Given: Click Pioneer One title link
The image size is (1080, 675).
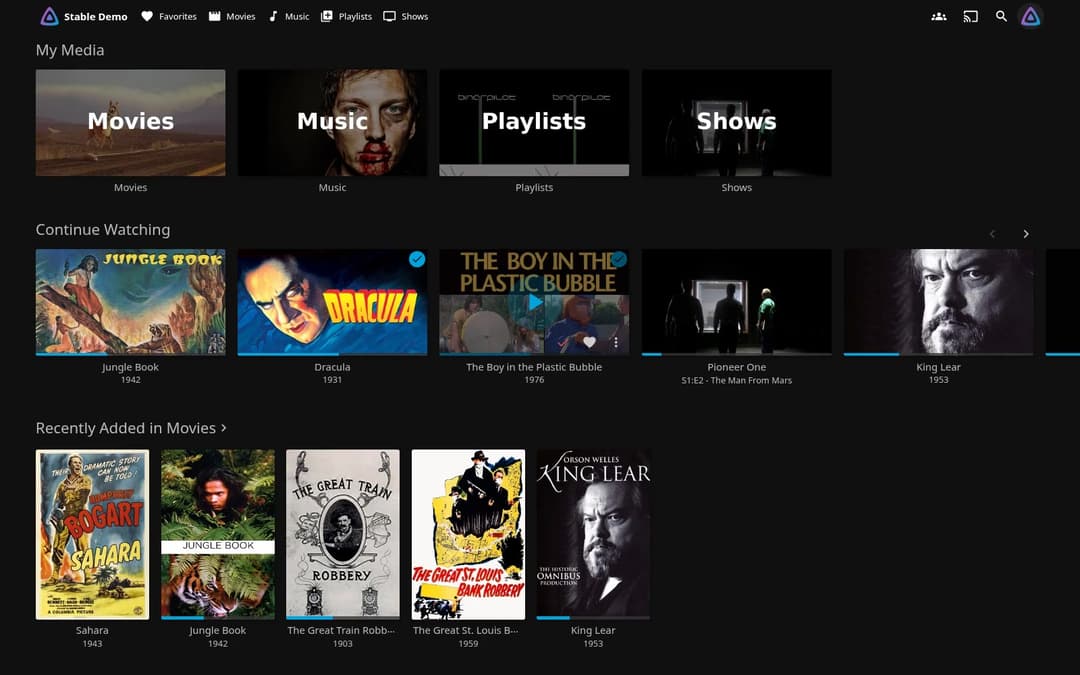Looking at the screenshot, I should coord(736,367).
